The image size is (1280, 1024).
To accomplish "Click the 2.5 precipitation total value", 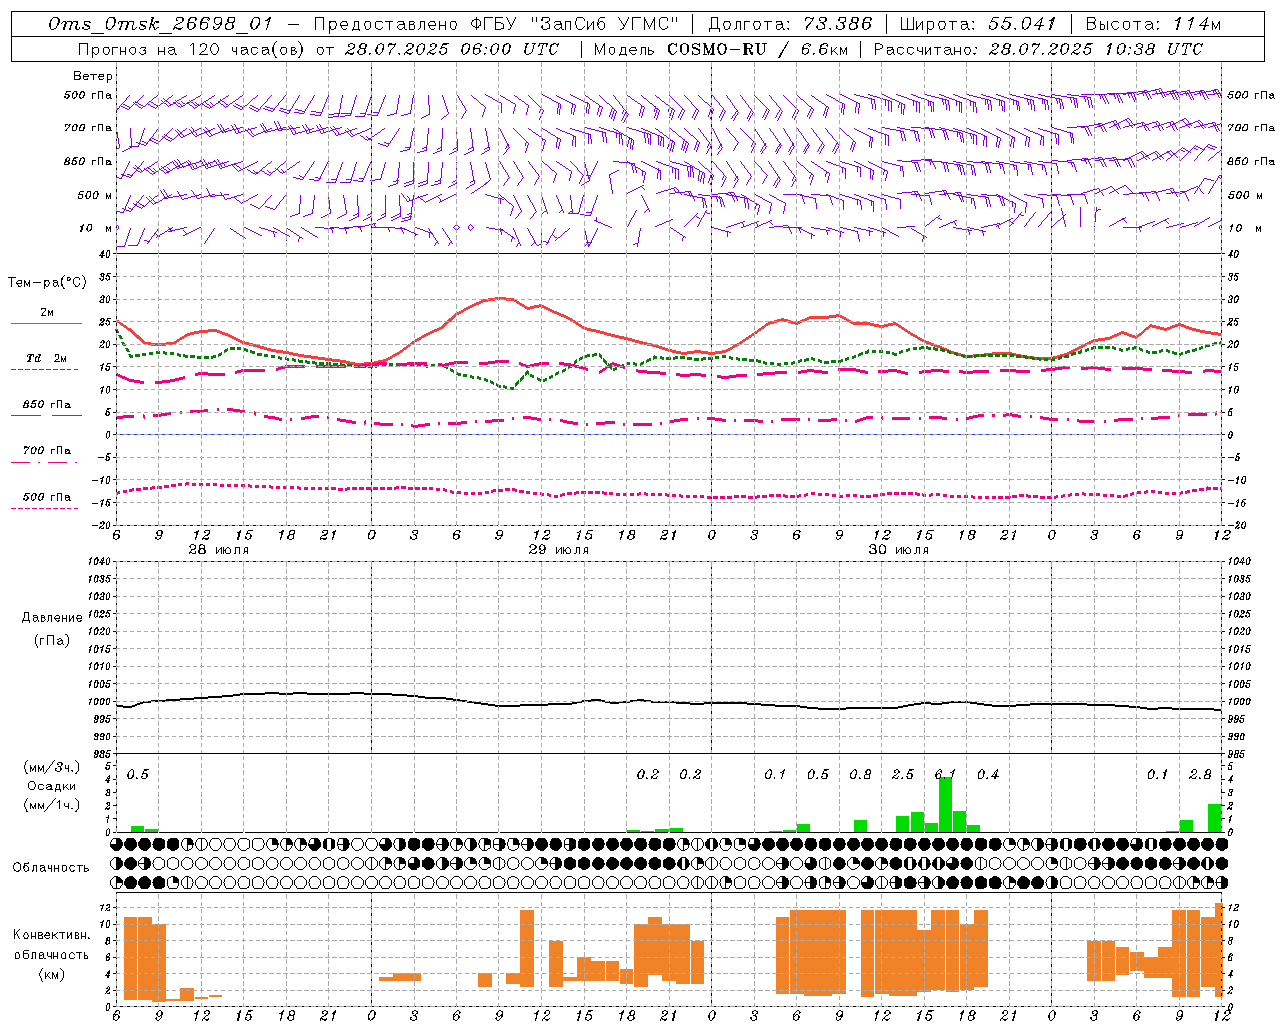I will 902,775.
